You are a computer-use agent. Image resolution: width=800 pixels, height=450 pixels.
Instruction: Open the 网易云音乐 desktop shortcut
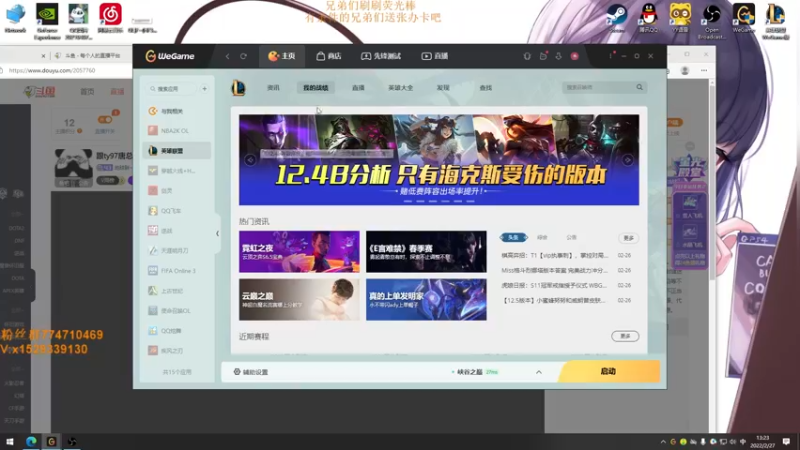pos(110,18)
